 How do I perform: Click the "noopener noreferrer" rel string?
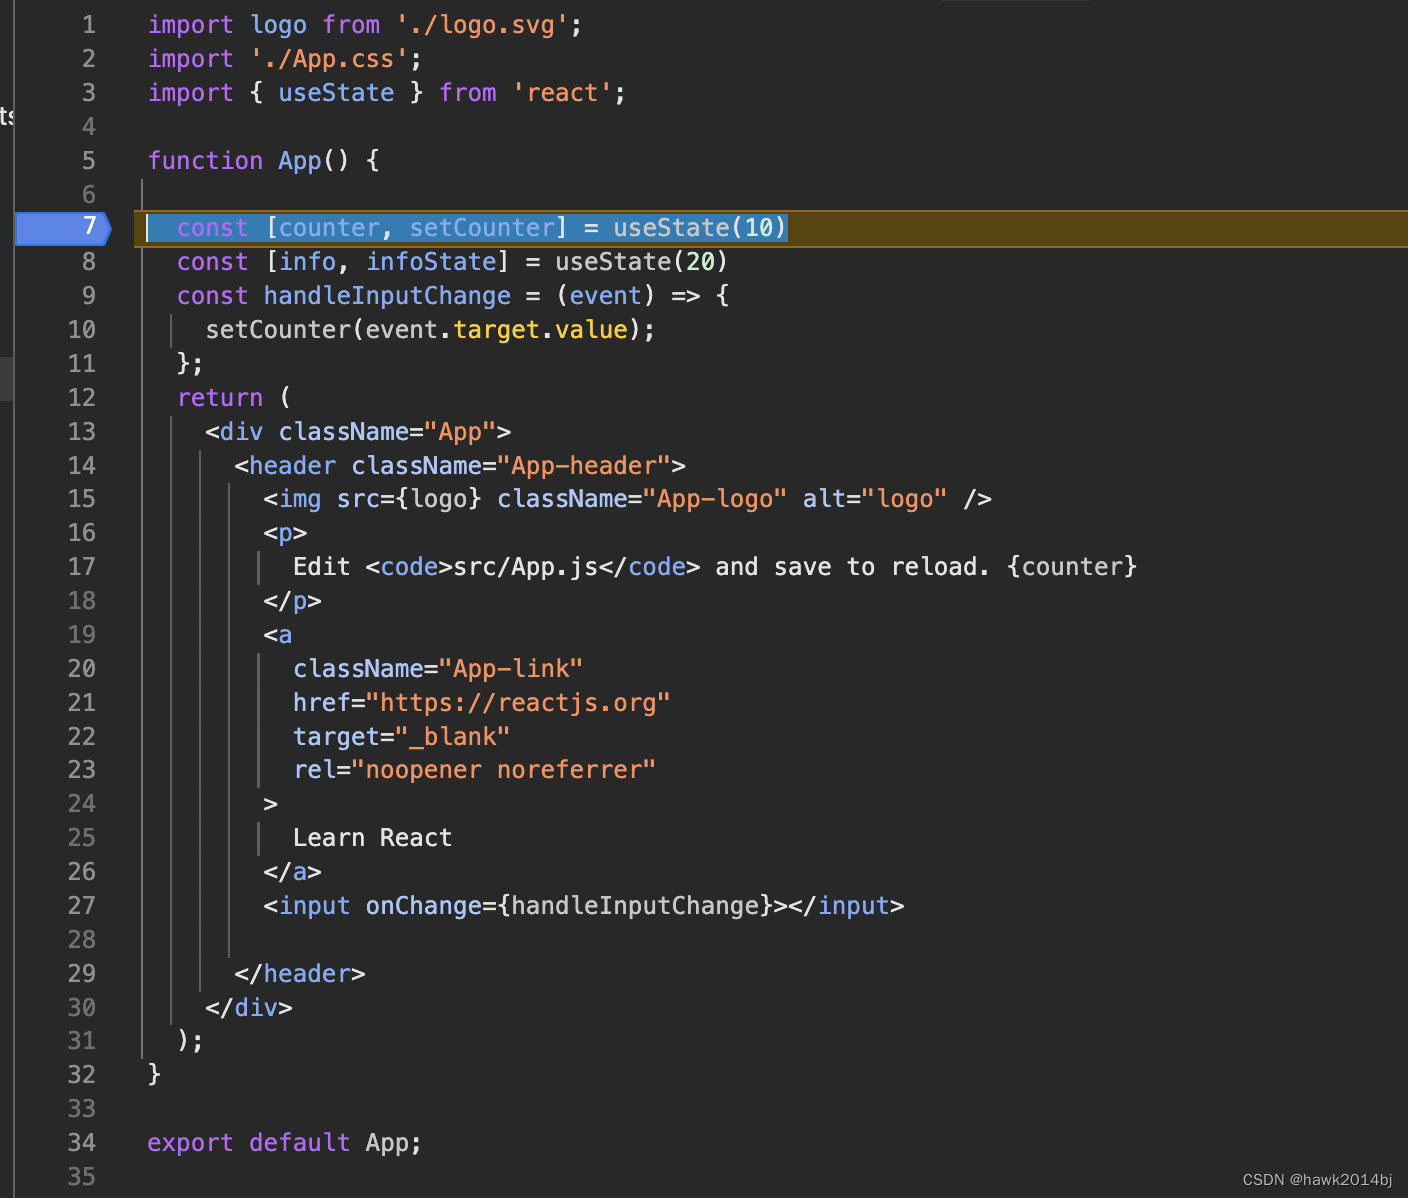pyautogui.click(x=503, y=770)
